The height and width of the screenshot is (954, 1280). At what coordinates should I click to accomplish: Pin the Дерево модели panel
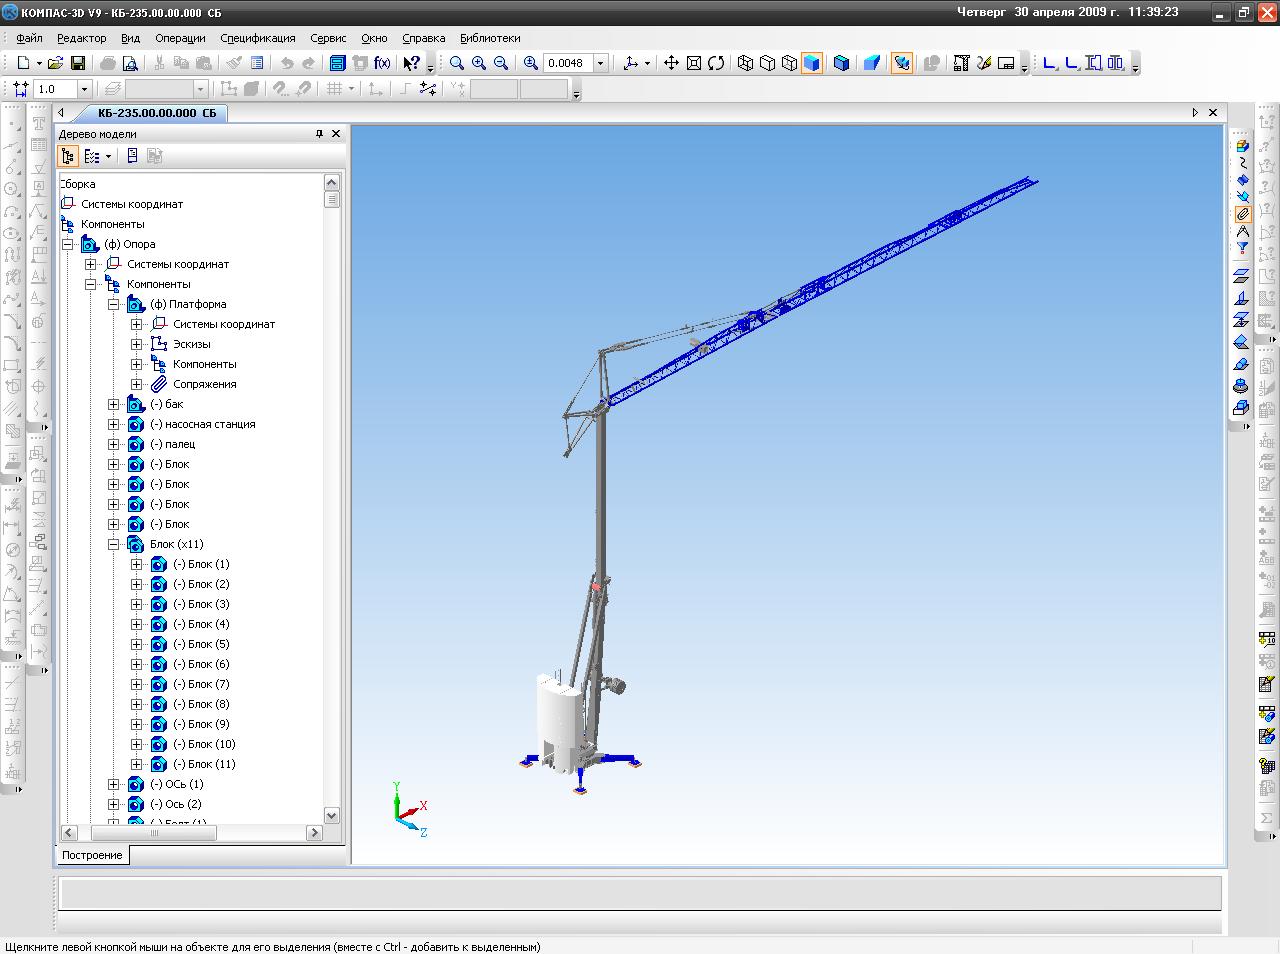click(320, 134)
